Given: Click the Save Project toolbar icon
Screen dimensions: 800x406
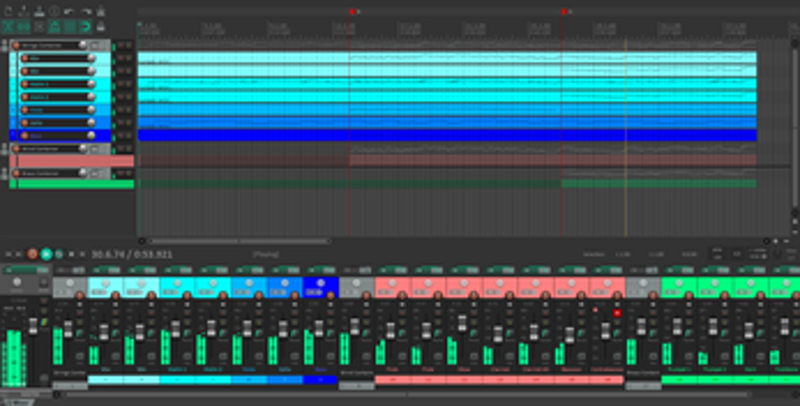Looking at the screenshot, I should 38,10.
